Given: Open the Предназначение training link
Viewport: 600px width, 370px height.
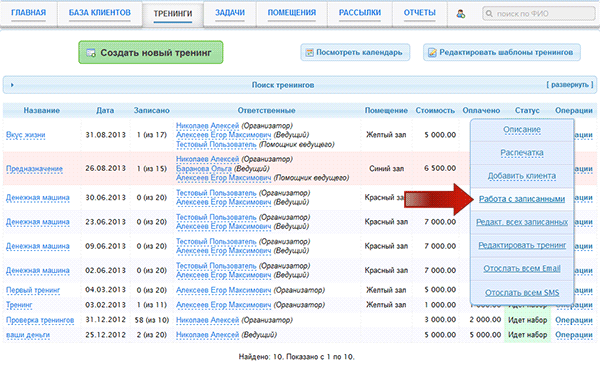Looking at the screenshot, I should click(x=34, y=169).
